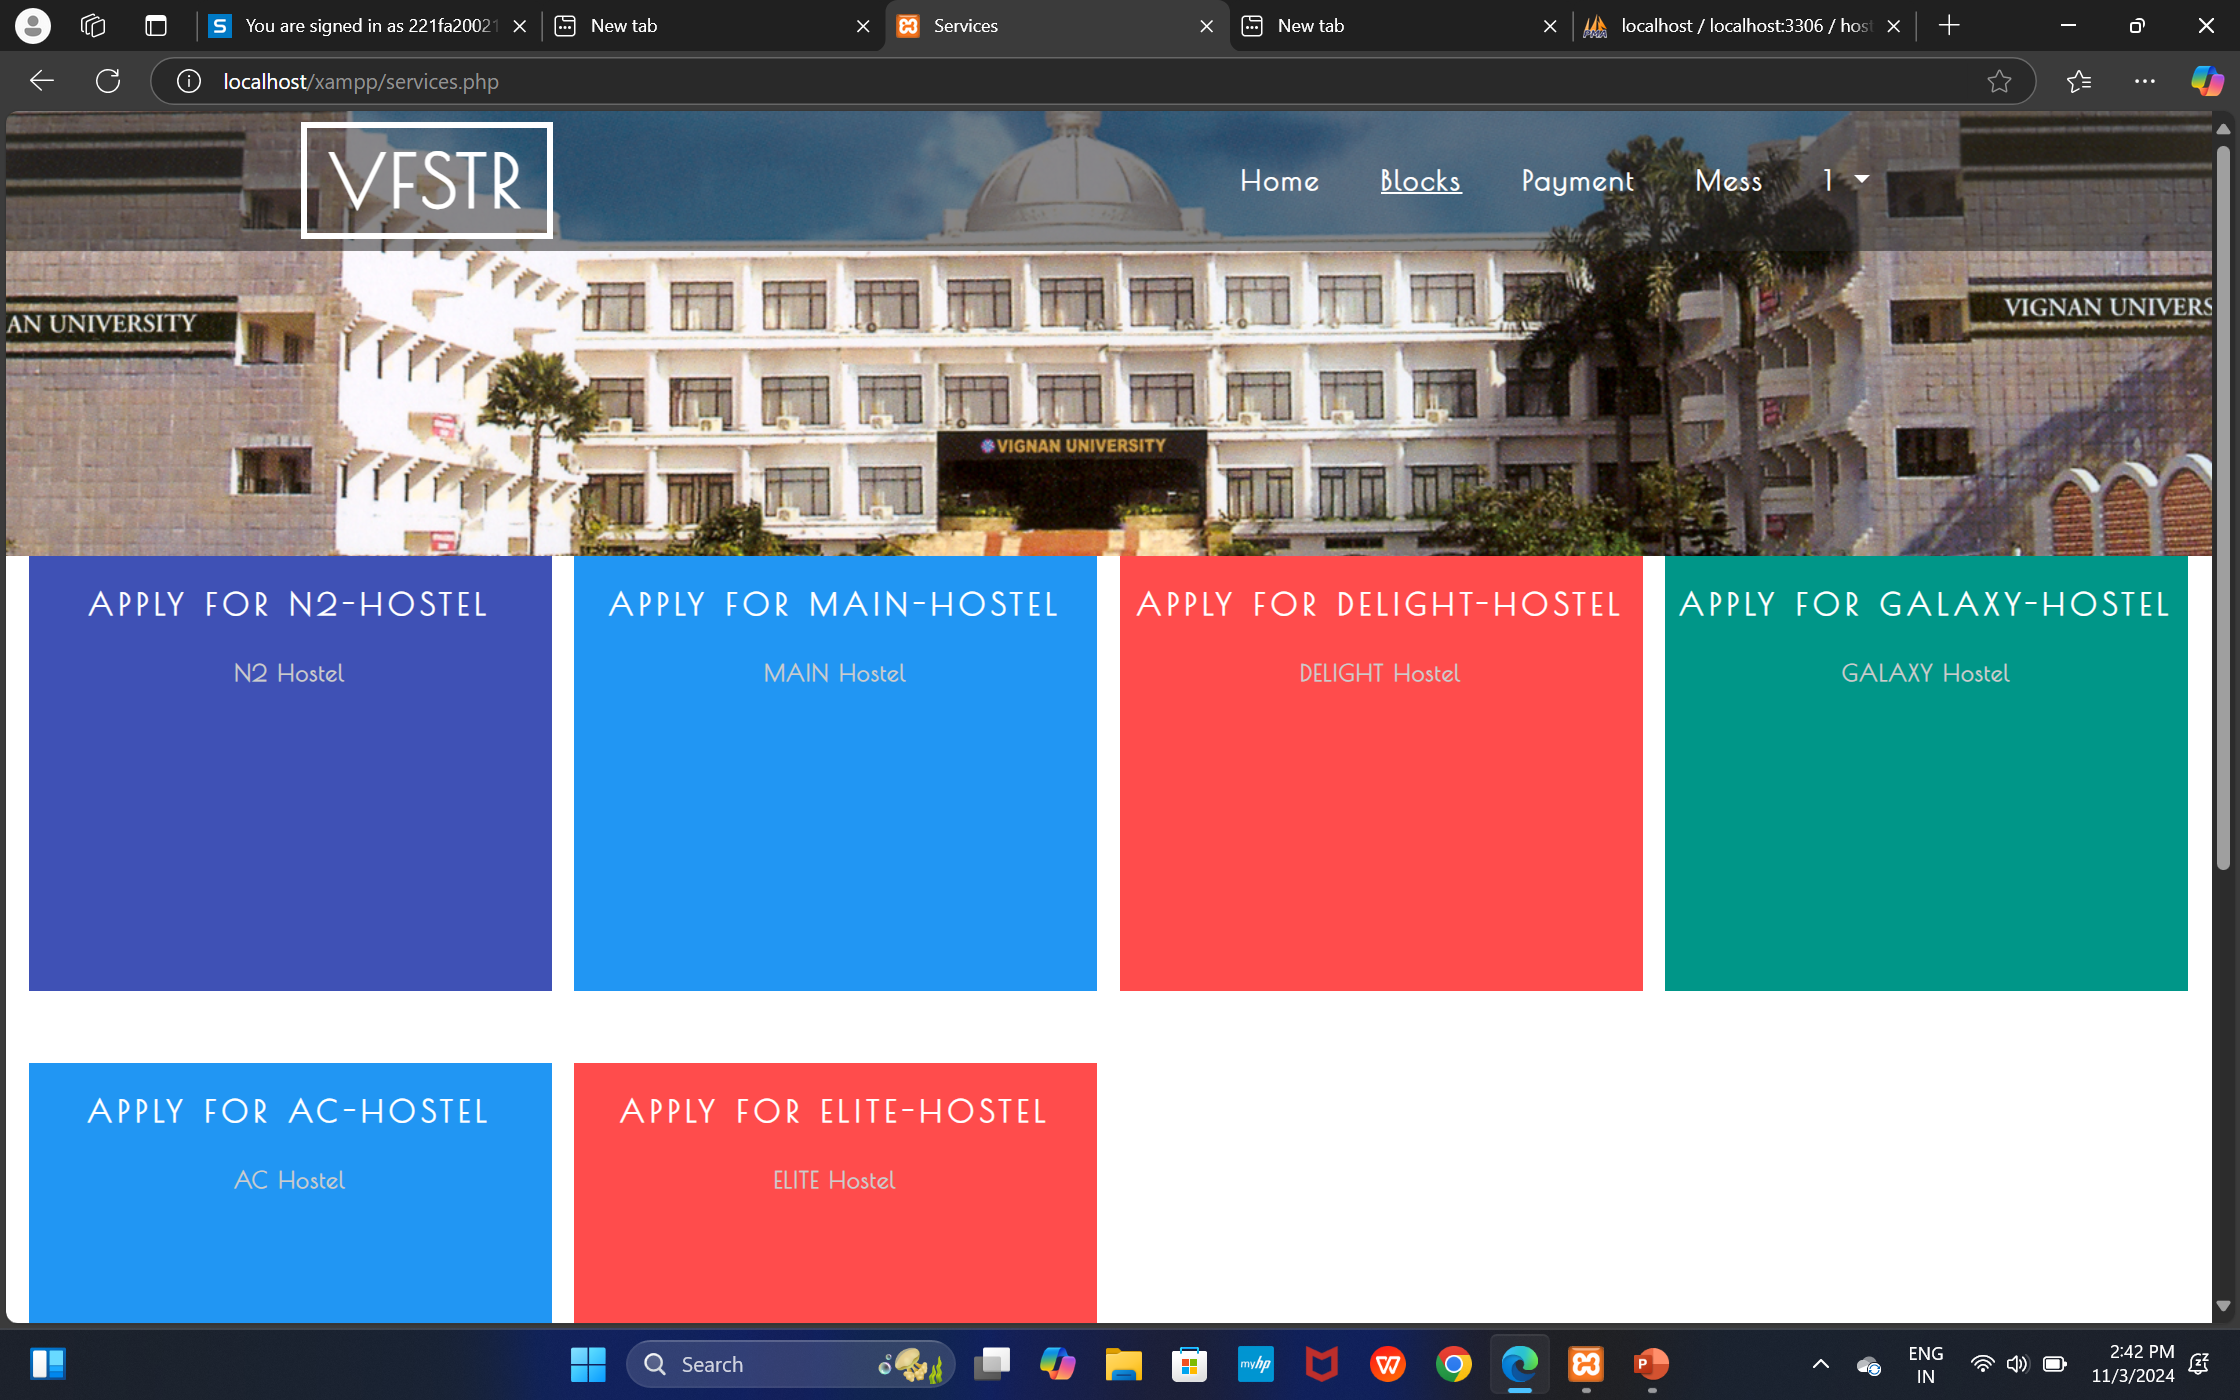Open the battery status icon
This screenshot has width=2240, height=1400.
click(x=2054, y=1364)
